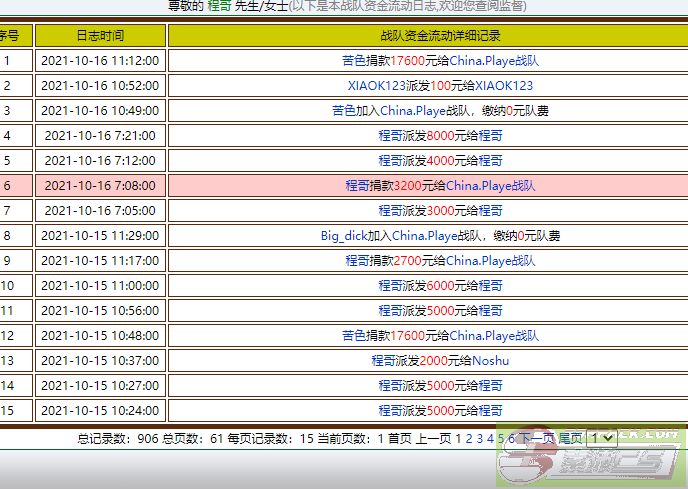This screenshot has height=489, width=688.
Task: Click the 程哥 username in the greeting
Action: 219,6
